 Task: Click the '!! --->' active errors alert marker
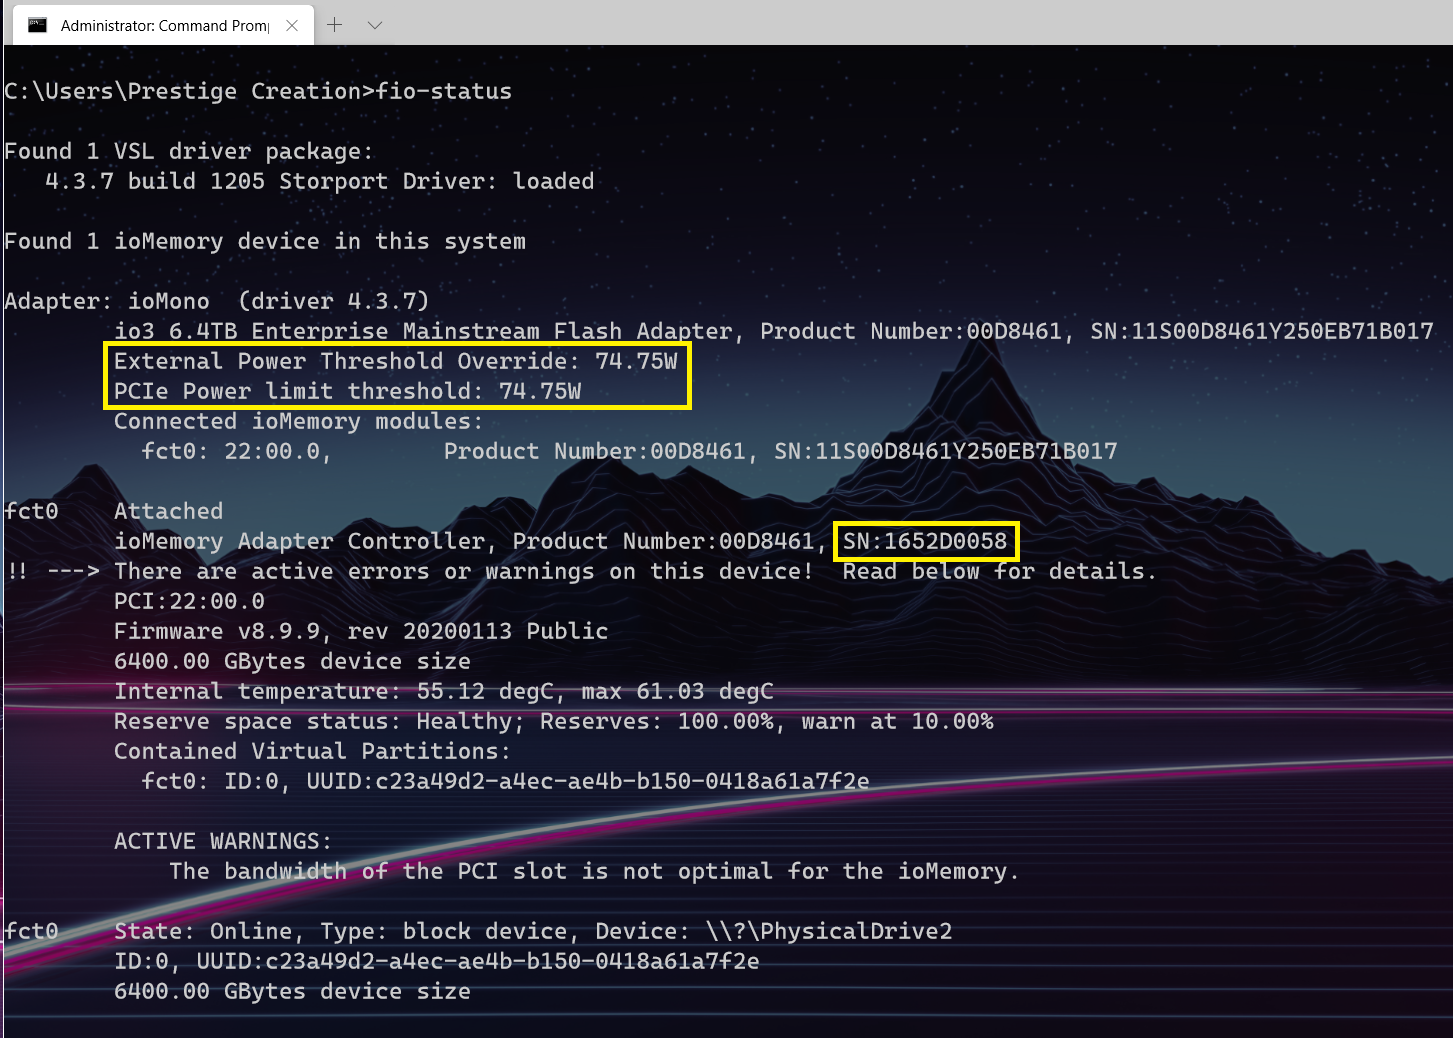click(52, 571)
